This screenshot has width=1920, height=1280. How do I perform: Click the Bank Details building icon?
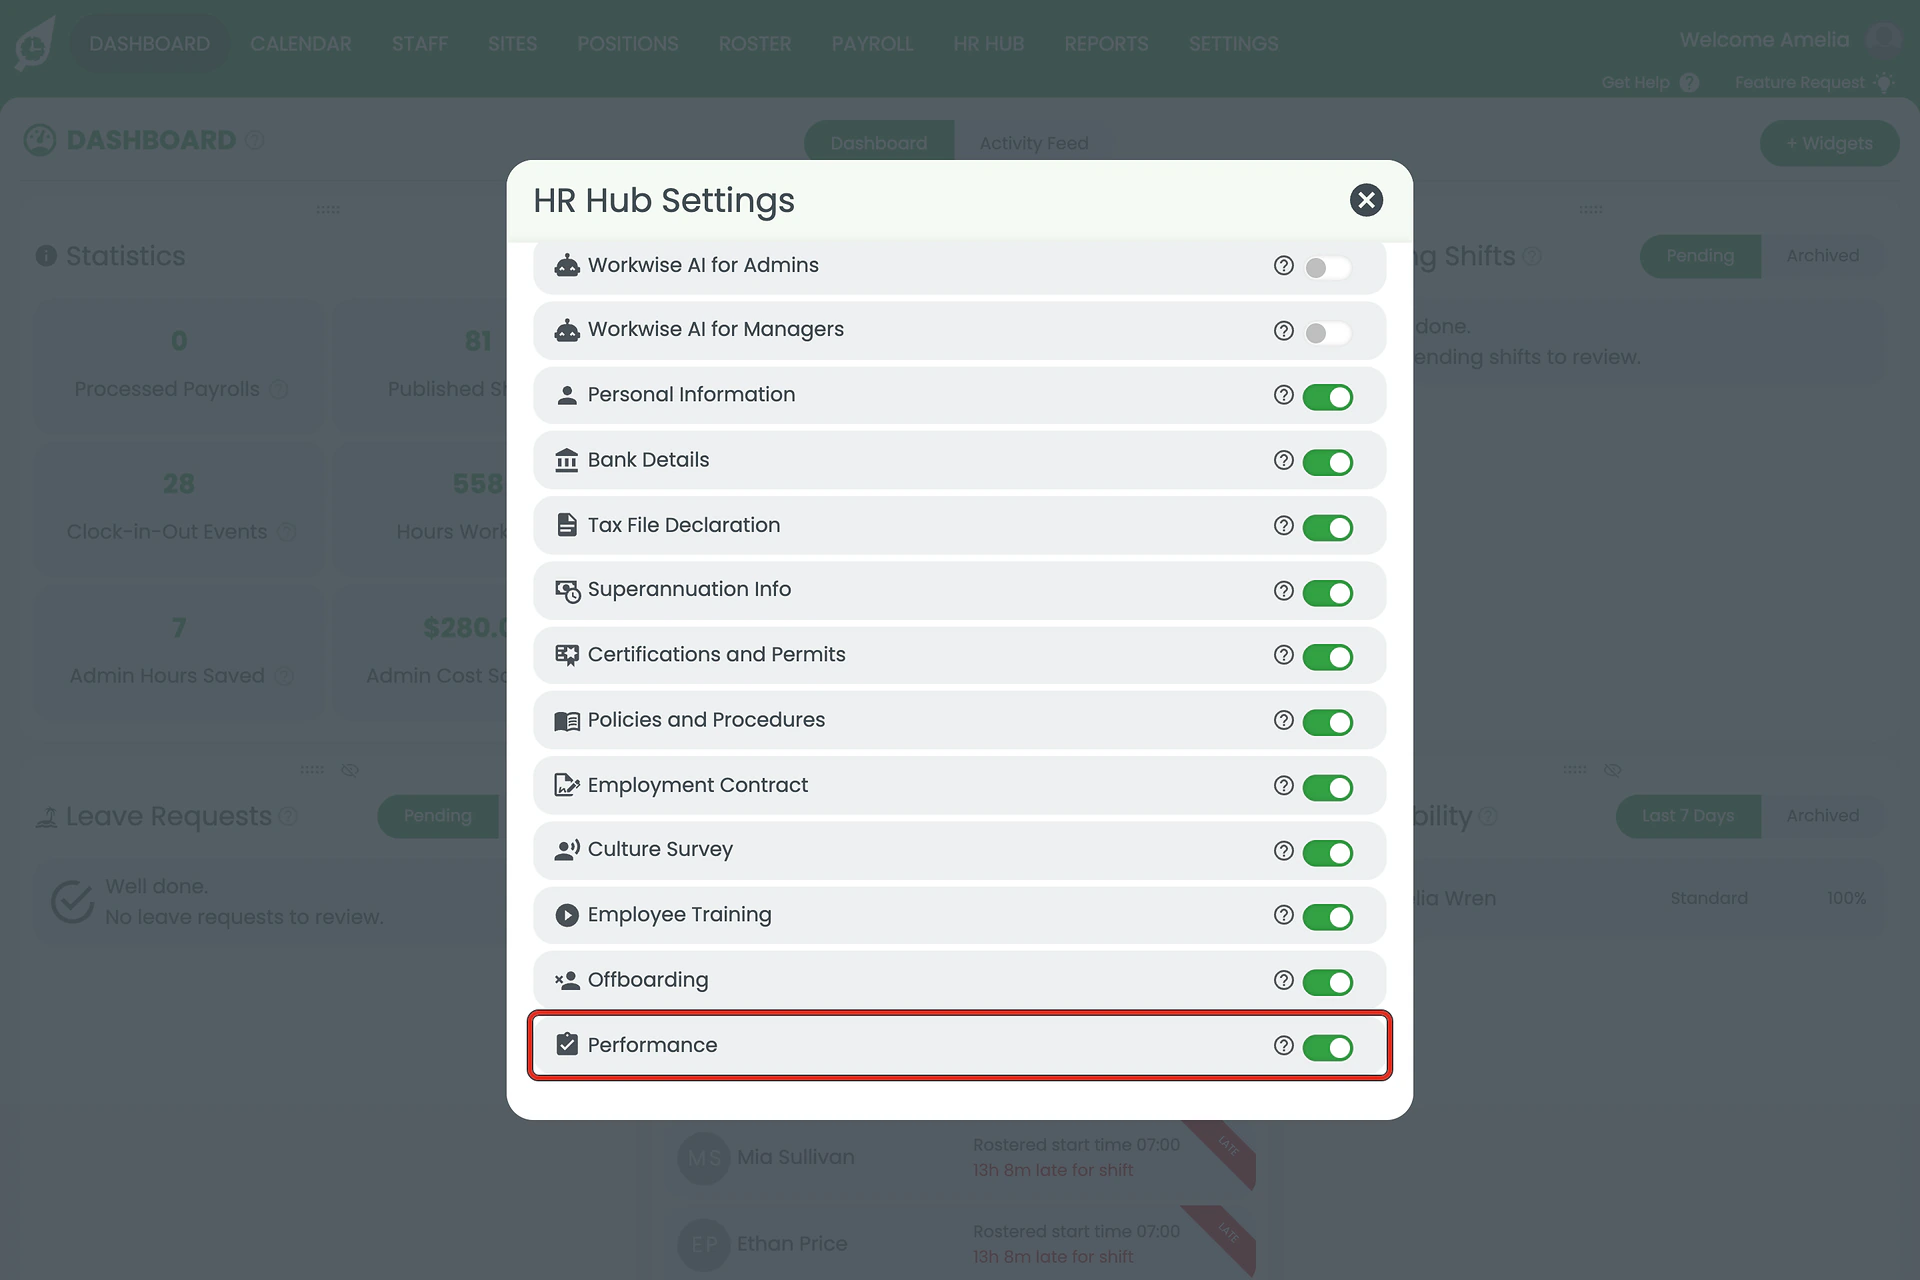click(567, 460)
